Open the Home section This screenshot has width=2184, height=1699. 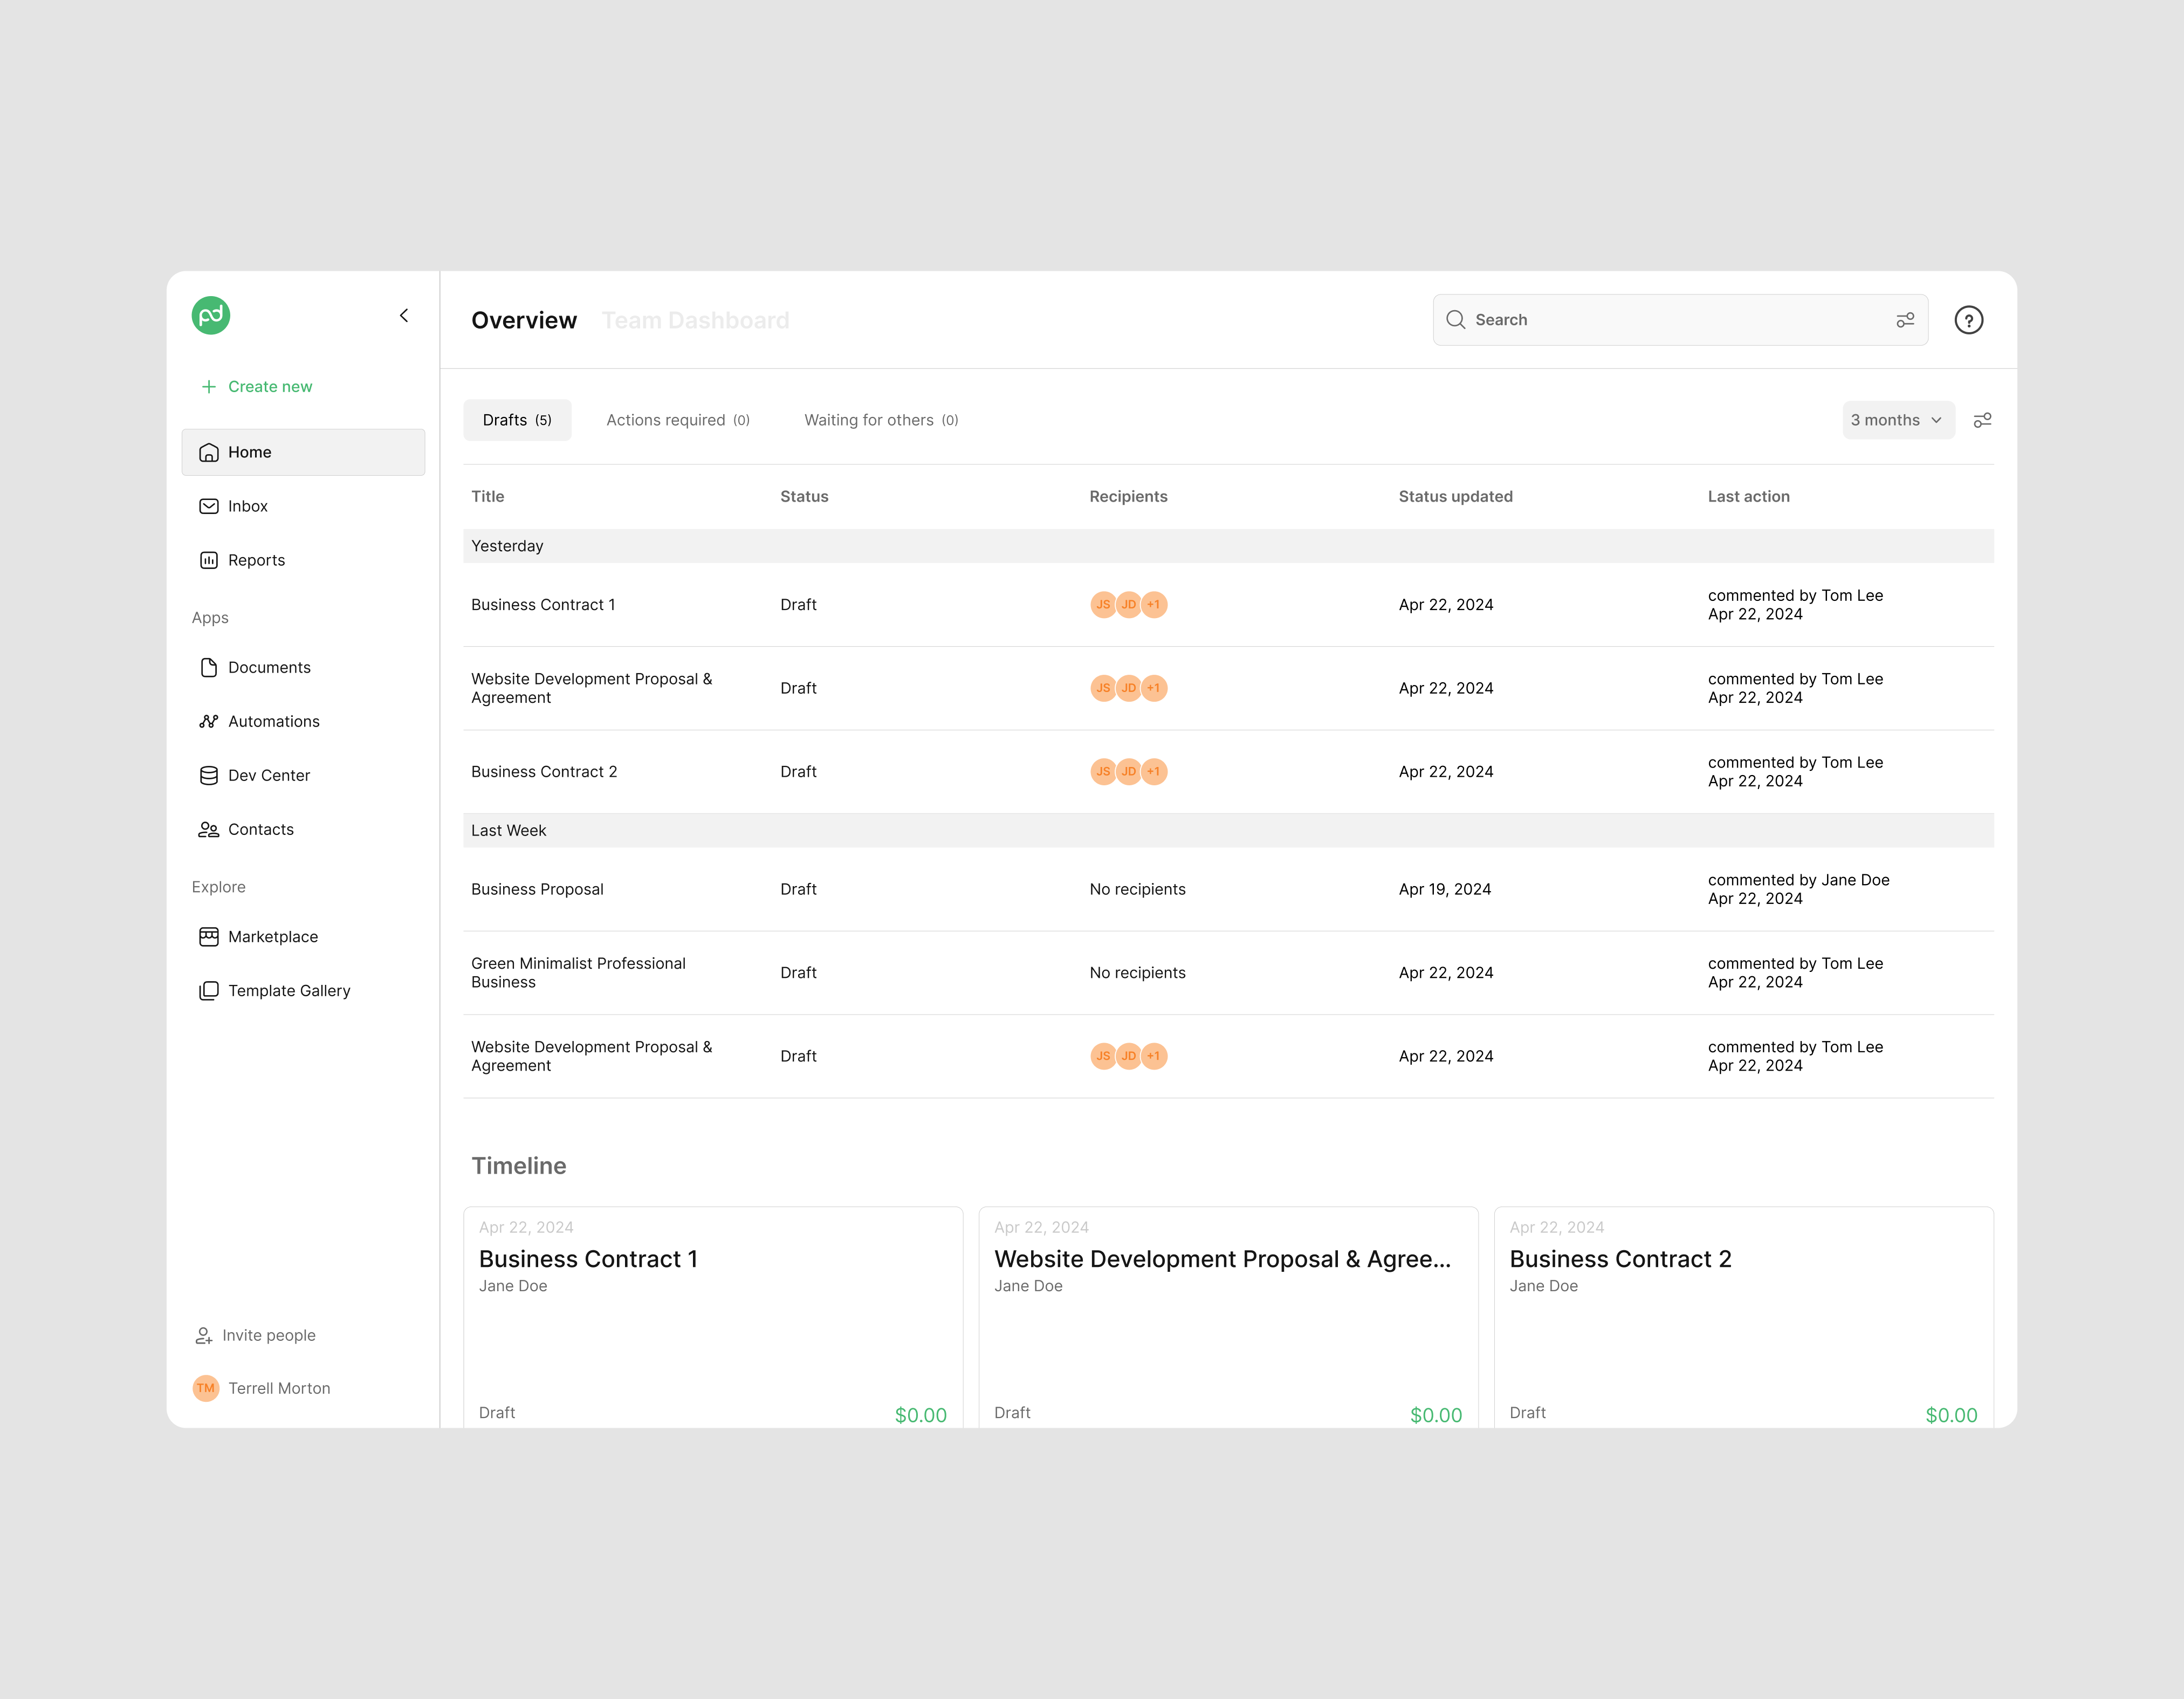[303, 452]
